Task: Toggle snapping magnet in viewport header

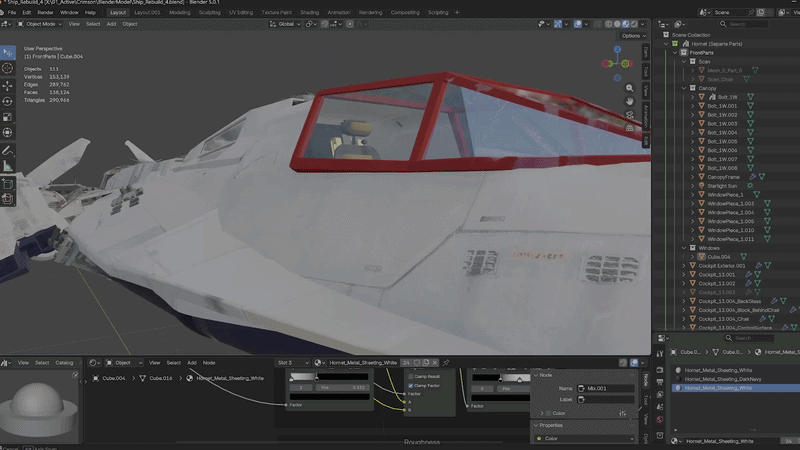Action: point(324,24)
